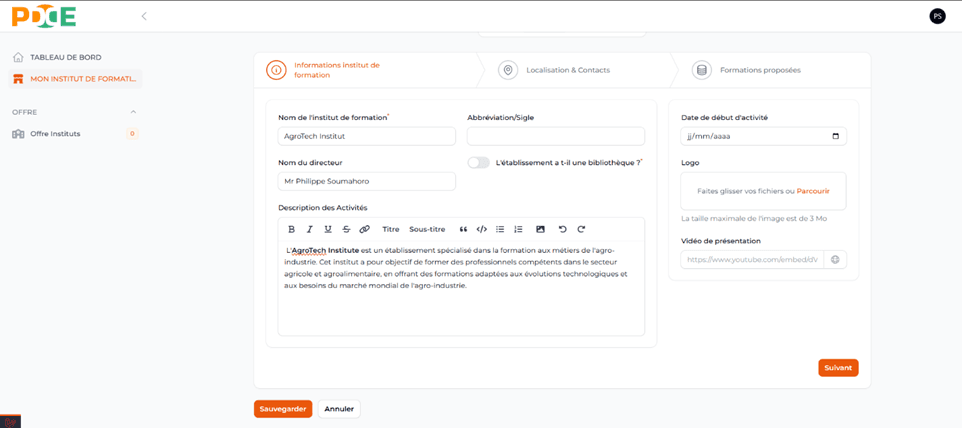
Task: Click the Italic formatting icon
Action: click(x=310, y=229)
